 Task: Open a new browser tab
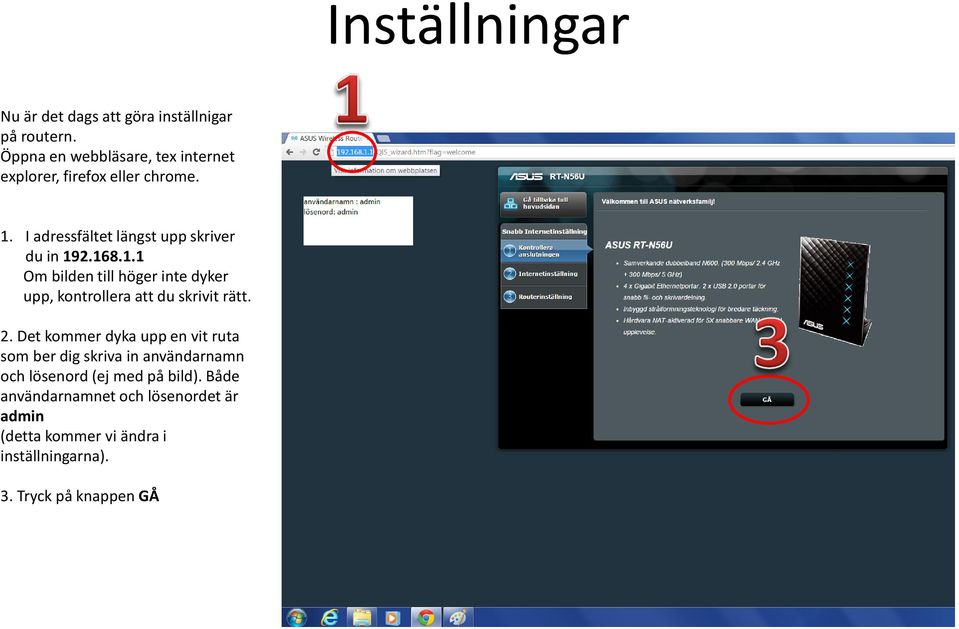coord(383,138)
